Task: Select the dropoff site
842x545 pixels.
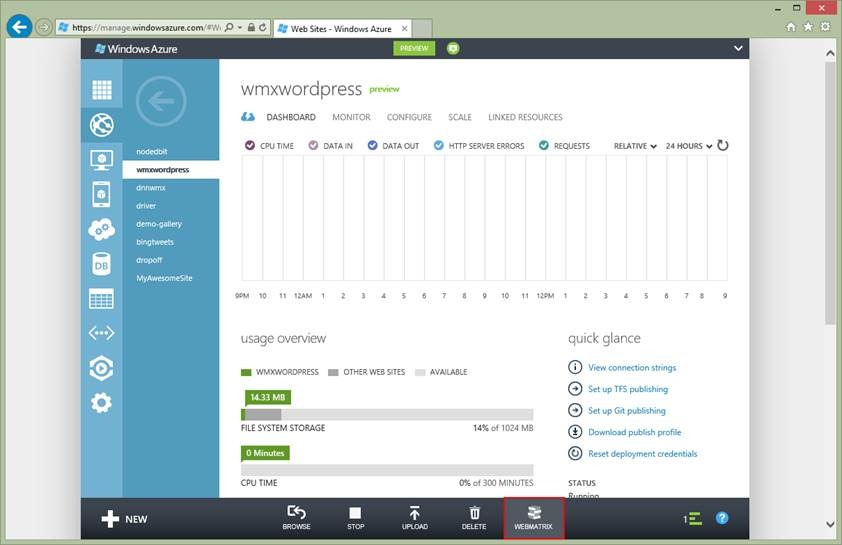Action: point(149,260)
